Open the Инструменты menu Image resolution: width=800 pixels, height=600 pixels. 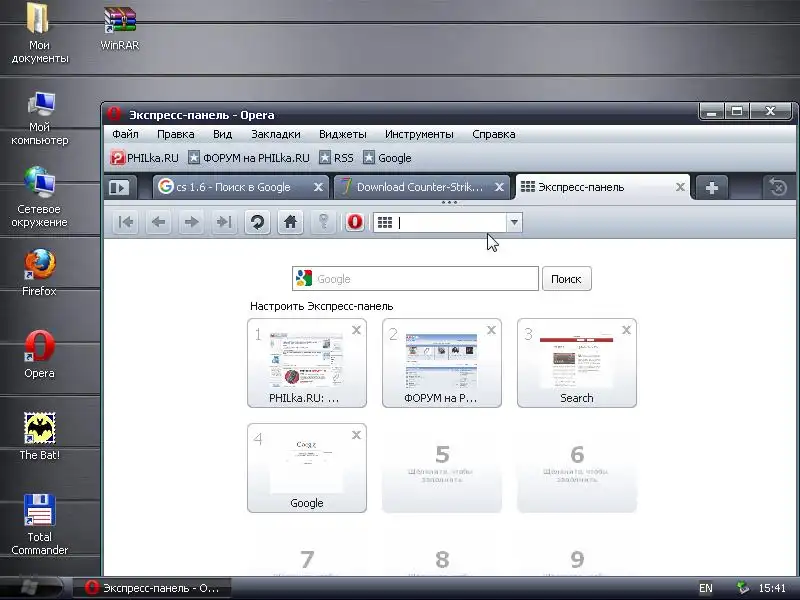[419, 134]
